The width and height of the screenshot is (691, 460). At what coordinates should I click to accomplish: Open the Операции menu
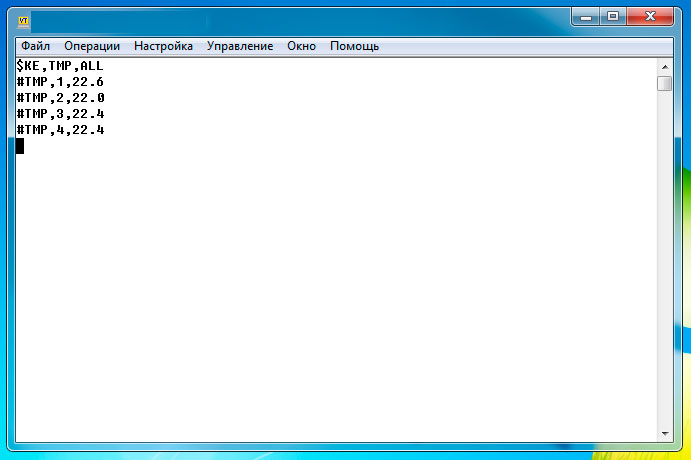[x=92, y=46]
